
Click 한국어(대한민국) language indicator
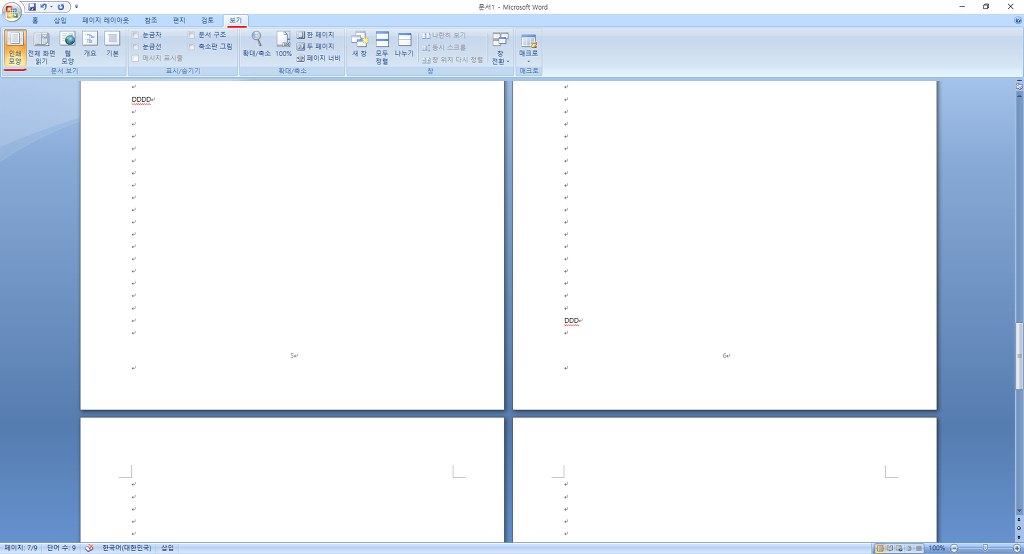tap(127, 548)
